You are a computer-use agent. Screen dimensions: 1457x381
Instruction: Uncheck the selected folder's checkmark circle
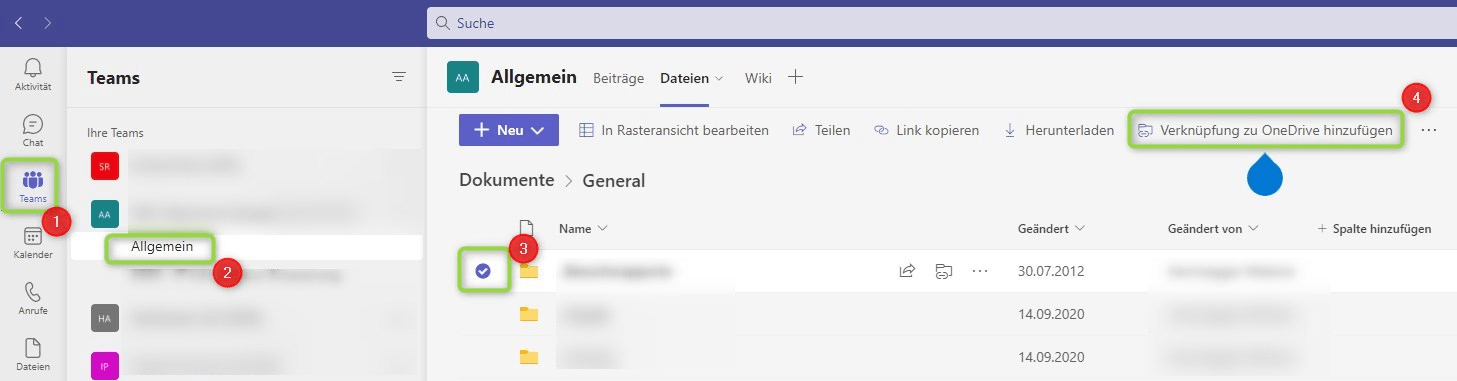point(483,271)
